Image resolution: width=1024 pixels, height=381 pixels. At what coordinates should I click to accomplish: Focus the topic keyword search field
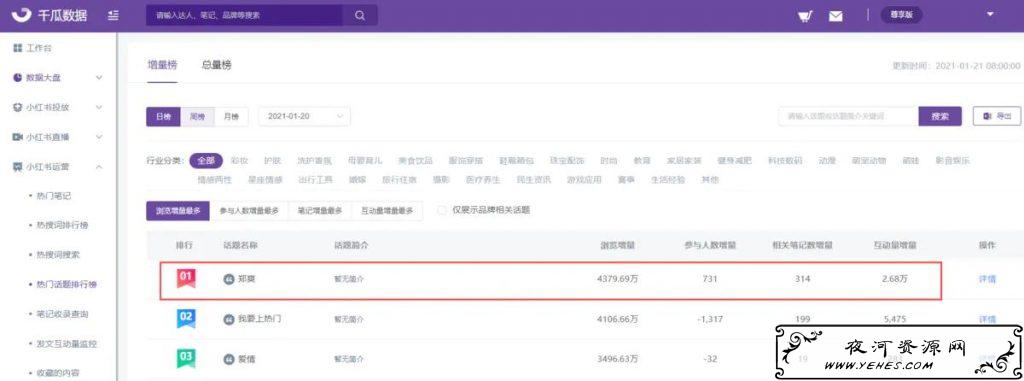point(848,116)
